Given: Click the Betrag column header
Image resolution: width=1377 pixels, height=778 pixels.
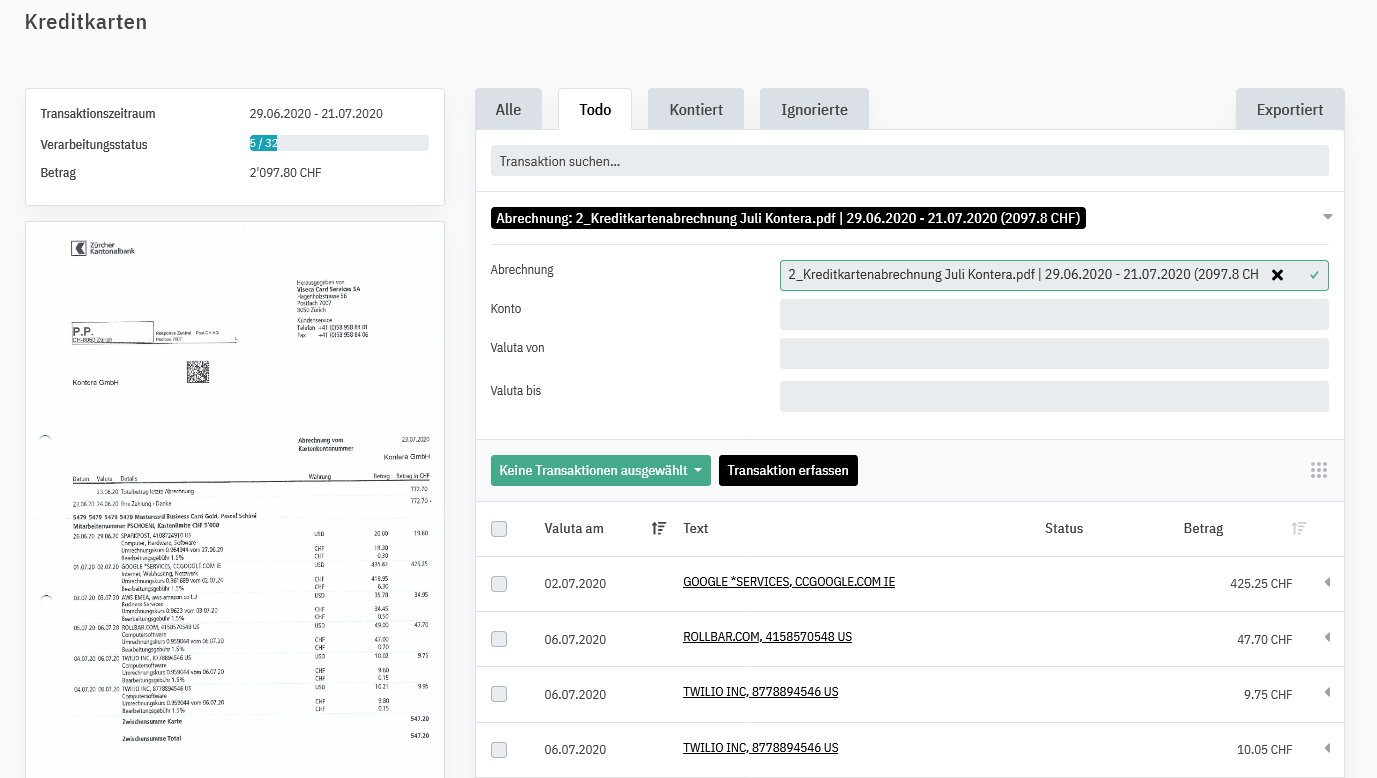Looking at the screenshot, I should [x=1203, y=528].
